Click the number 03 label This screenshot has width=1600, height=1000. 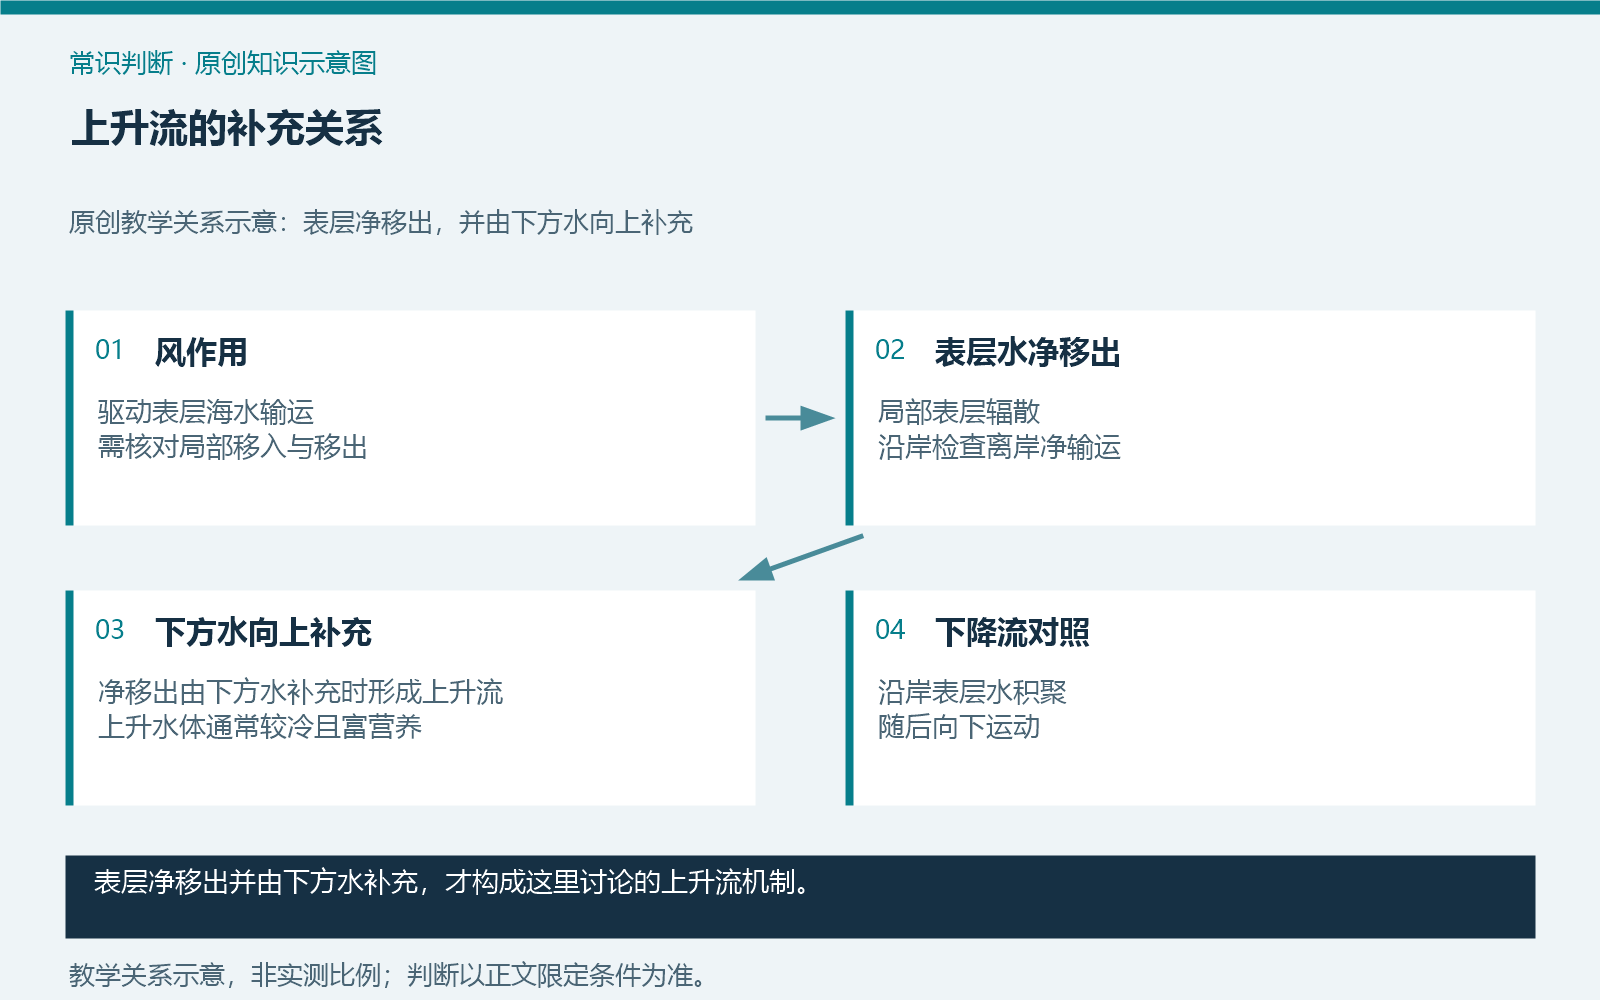[x=110, y=630]
